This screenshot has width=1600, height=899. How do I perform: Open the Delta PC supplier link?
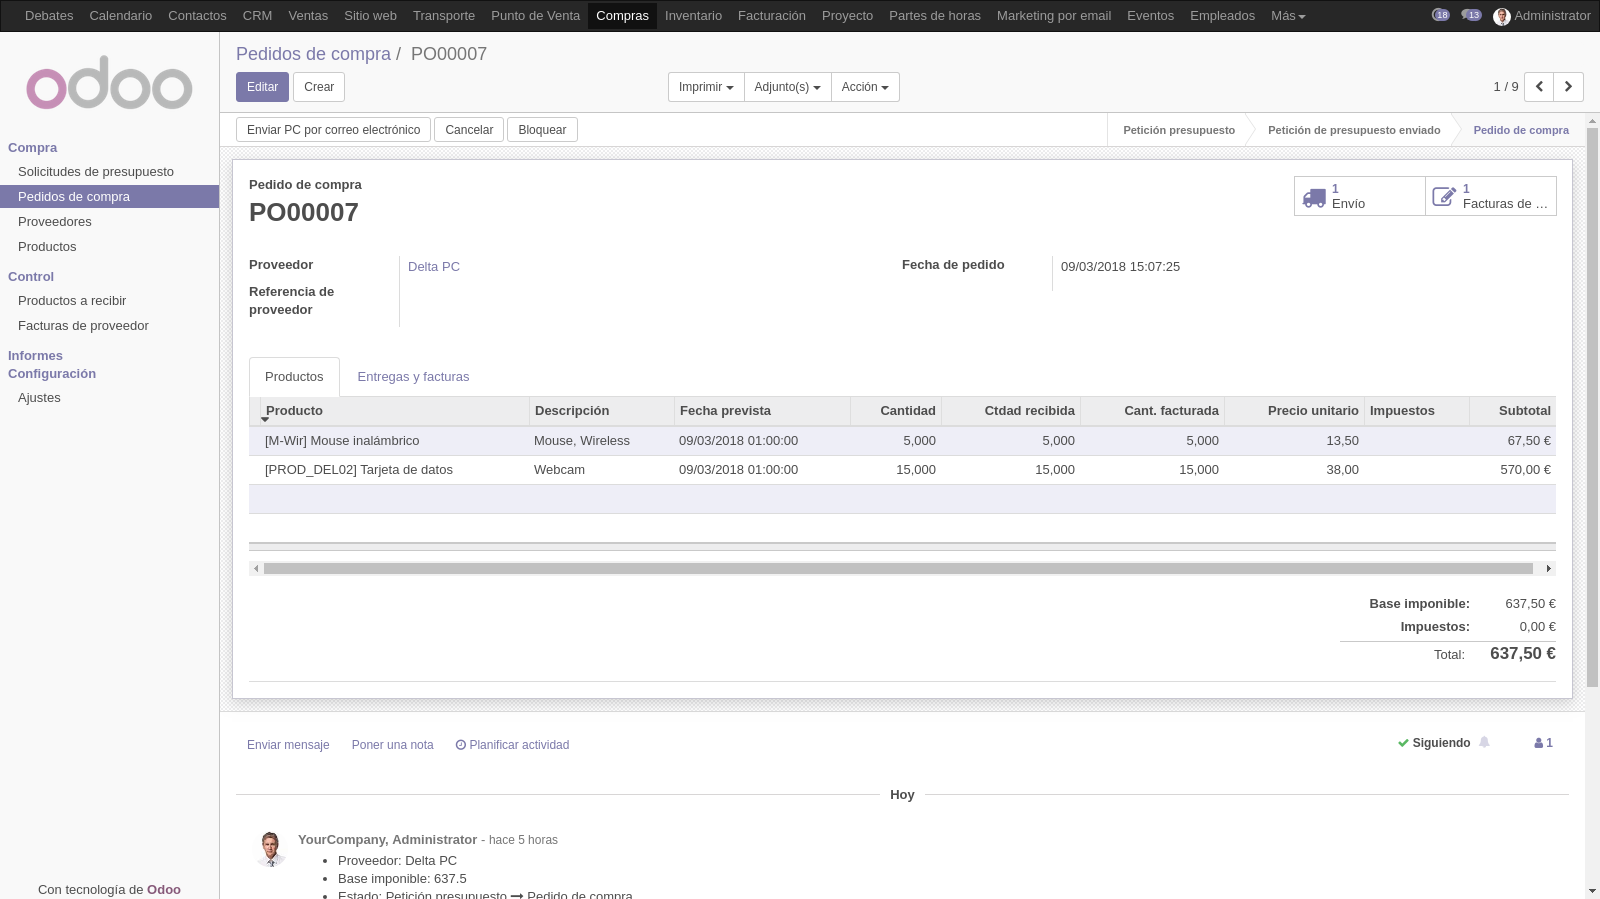click(x=434, y=267)
